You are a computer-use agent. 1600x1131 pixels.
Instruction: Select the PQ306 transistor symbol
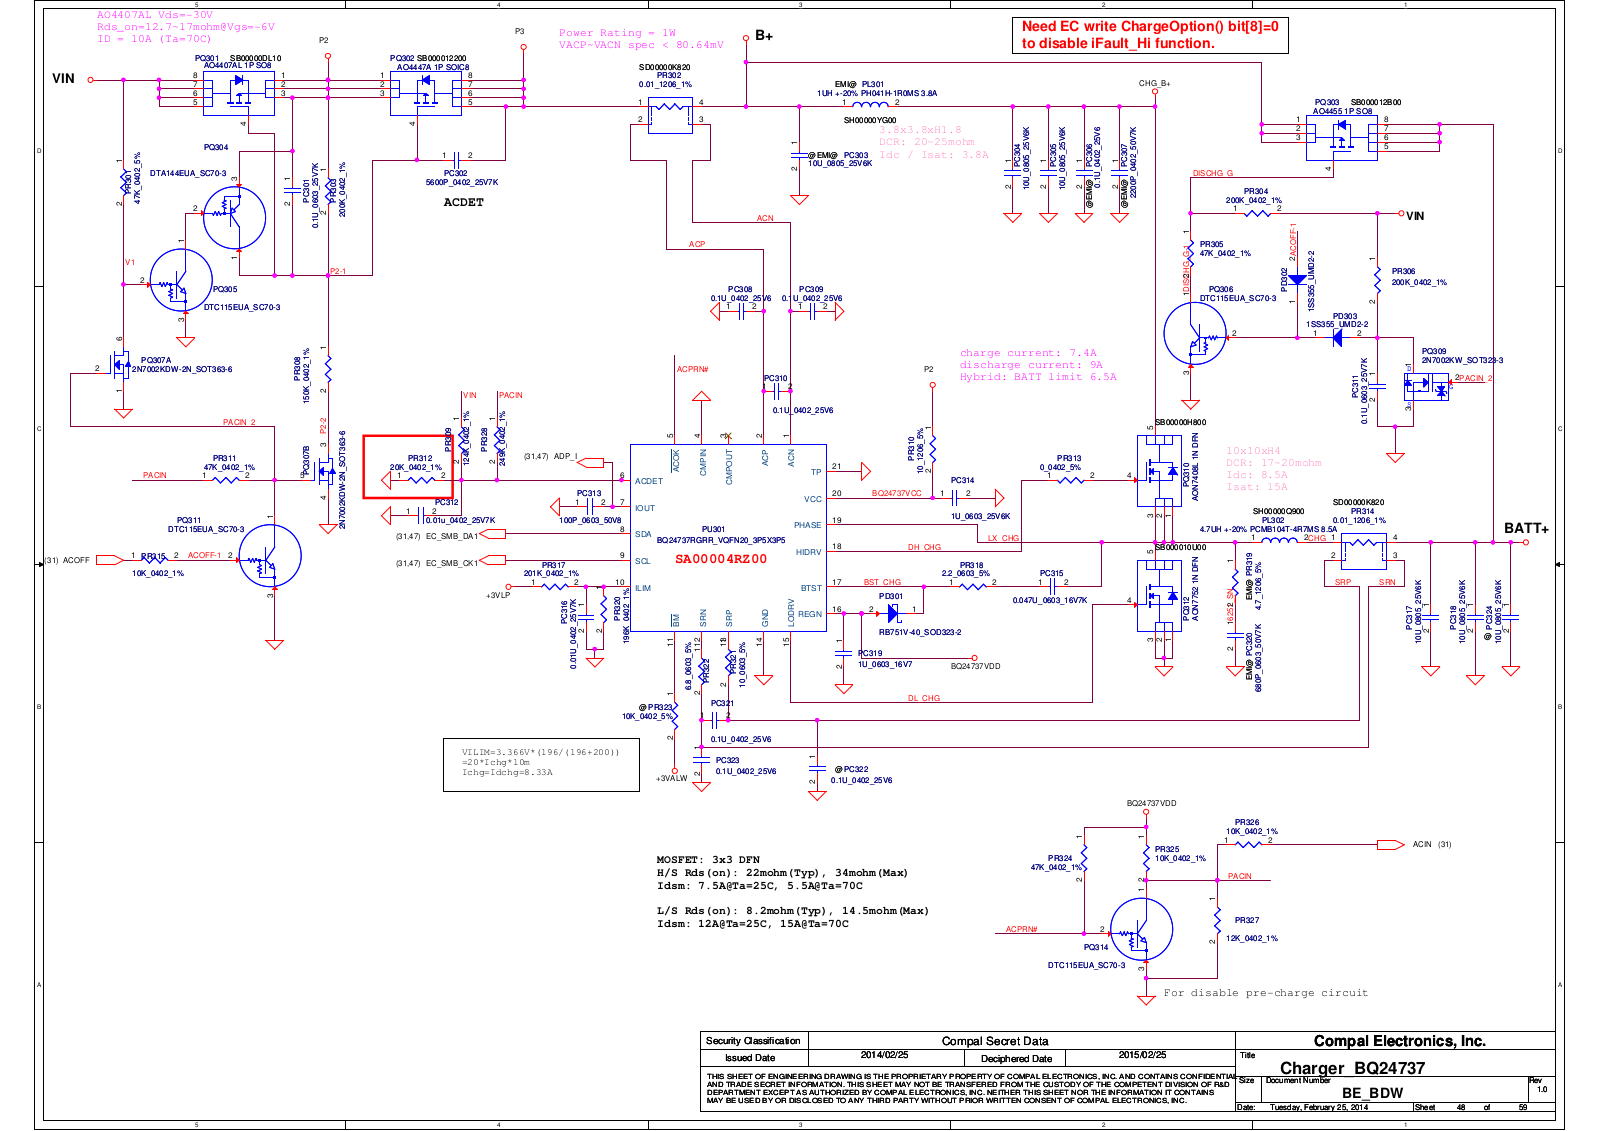[x=1195, y=334]
